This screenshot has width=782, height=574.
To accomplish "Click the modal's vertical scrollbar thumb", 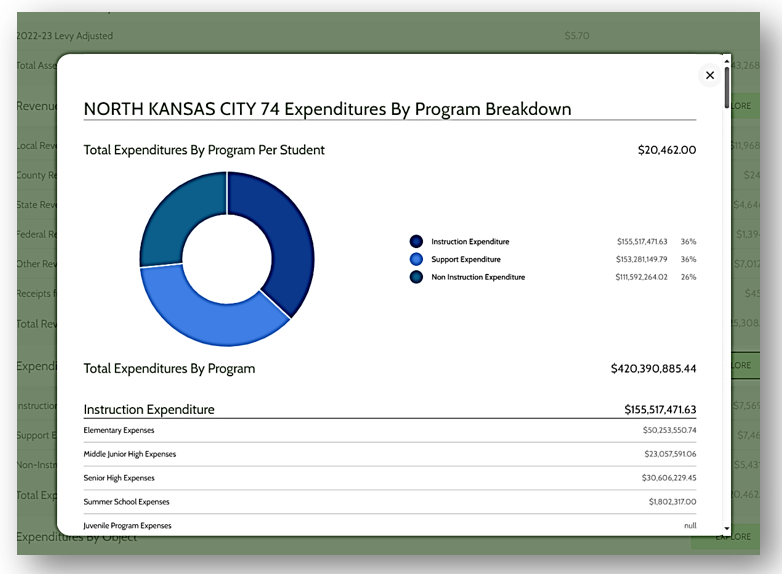I will (727, 85).
